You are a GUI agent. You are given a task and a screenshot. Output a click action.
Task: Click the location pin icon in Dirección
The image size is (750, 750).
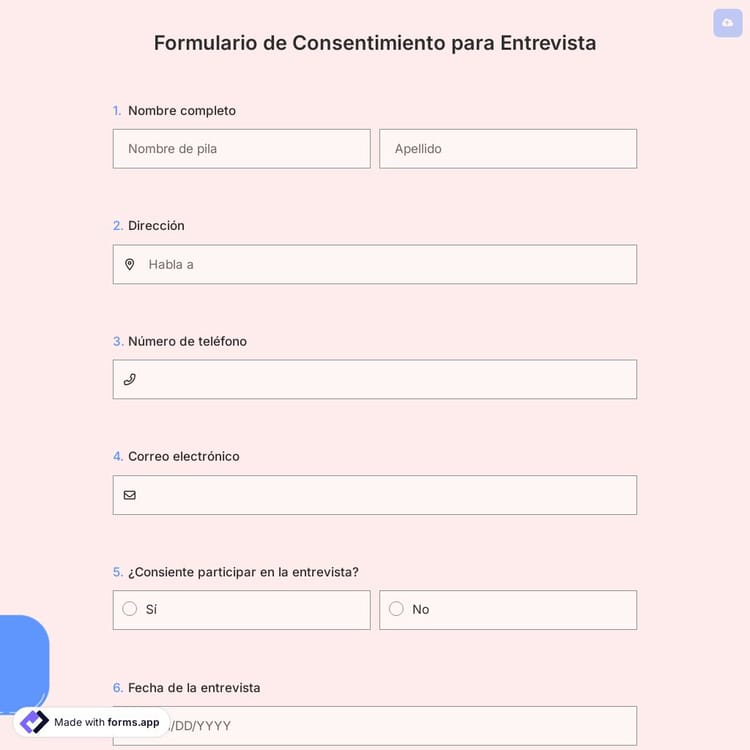[129, 265]
